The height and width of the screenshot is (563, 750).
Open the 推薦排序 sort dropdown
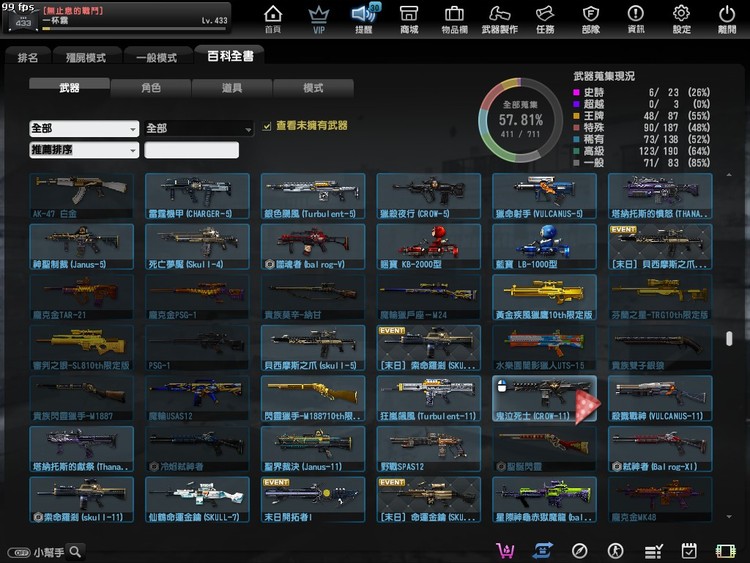pyautogui.click(x=84, y=150)
